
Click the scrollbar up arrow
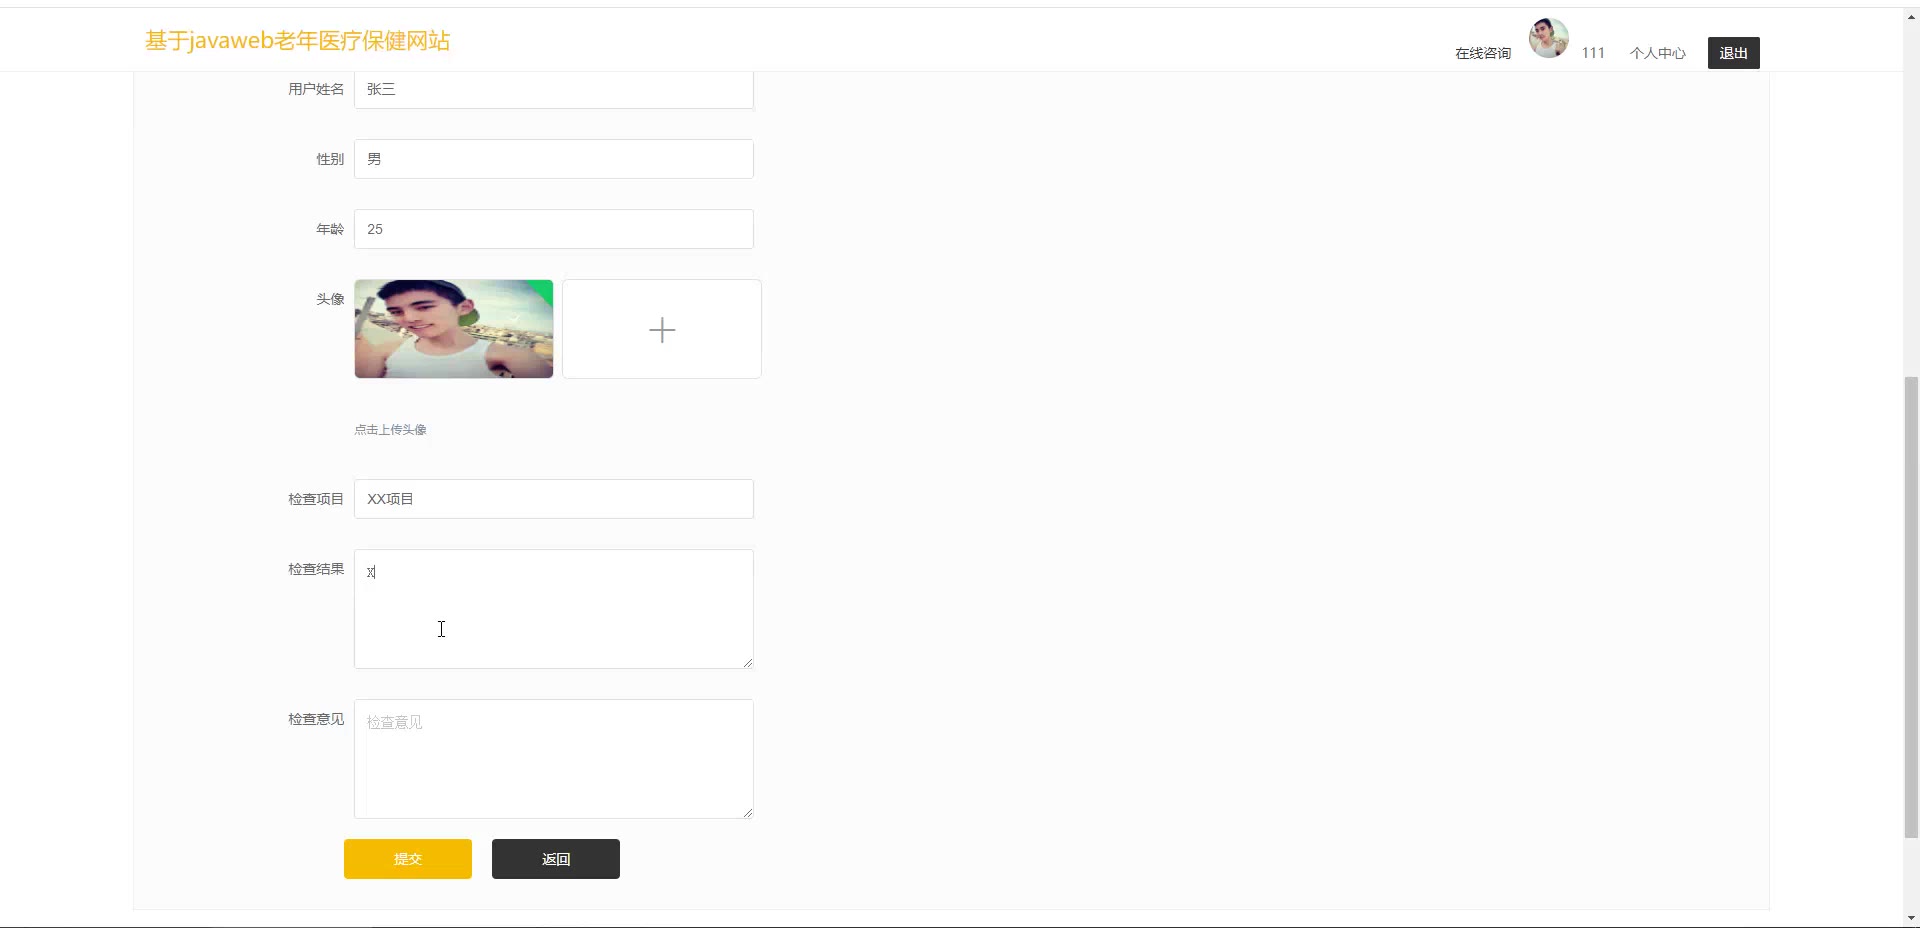tap(1911, 17)
